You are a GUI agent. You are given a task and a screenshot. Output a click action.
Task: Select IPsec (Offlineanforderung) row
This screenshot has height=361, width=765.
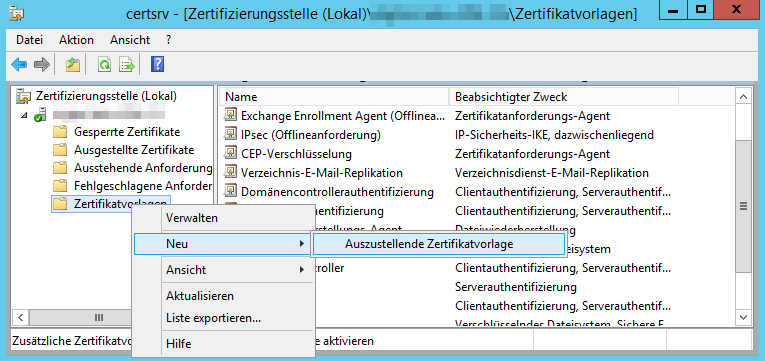pos(310,135)
